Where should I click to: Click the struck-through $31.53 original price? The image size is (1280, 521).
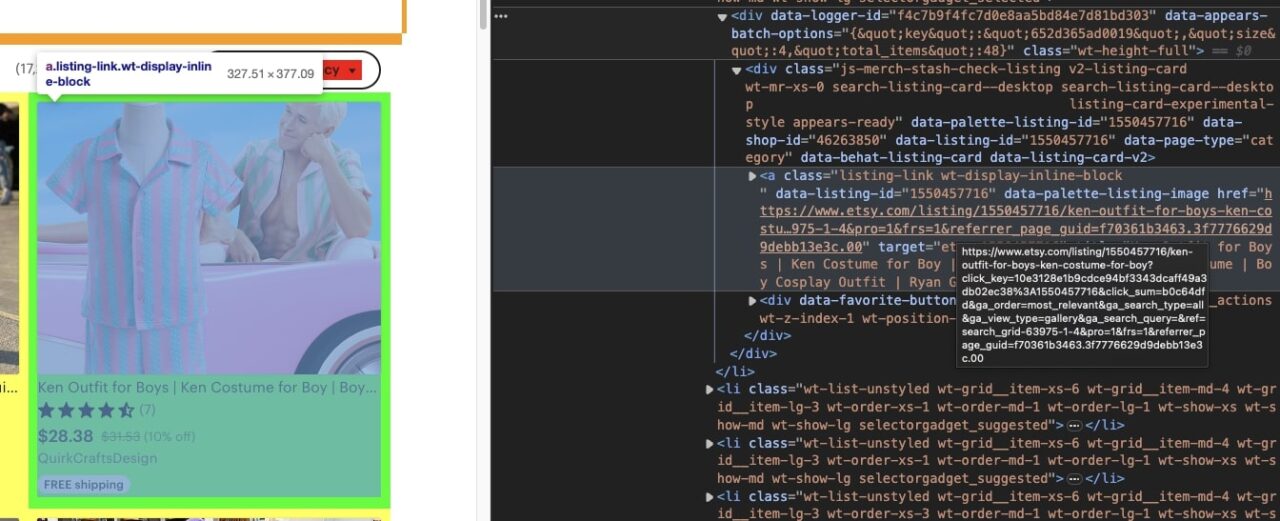pyautogui.click(x=120, y=437)
